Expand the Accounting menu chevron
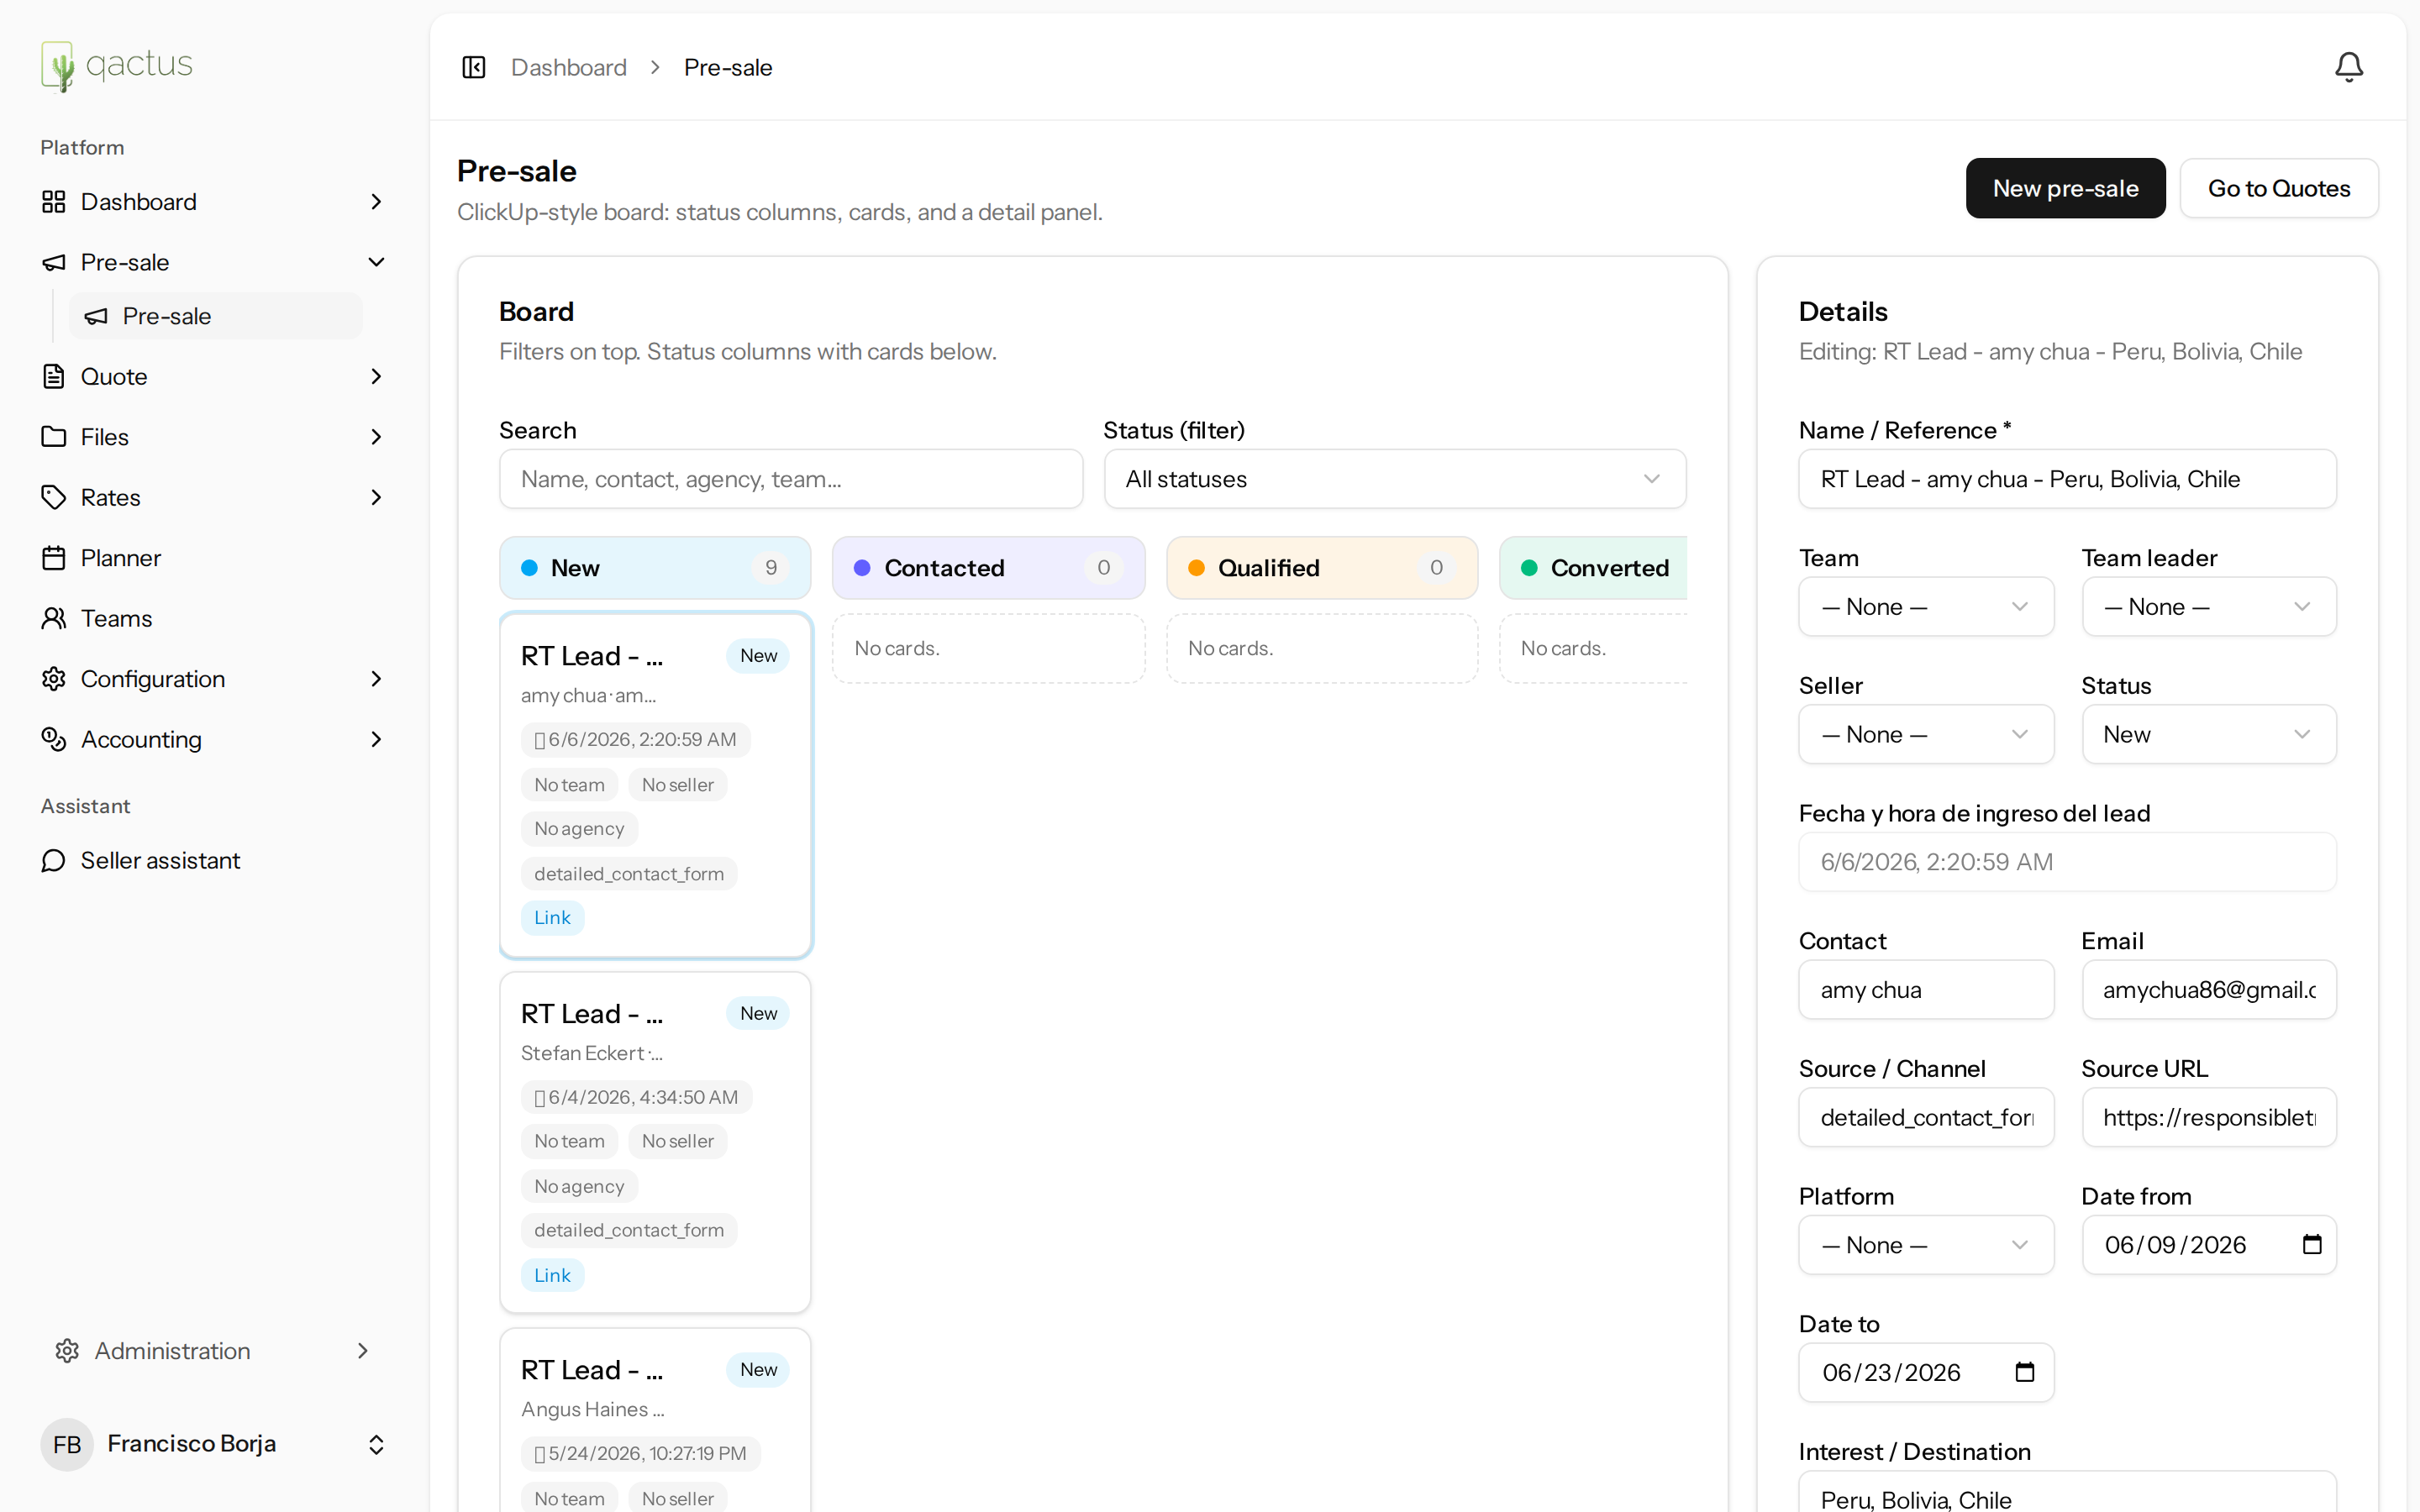Screen dimensions: 2420x1512 pyautogui.click(x=376, y=739)
